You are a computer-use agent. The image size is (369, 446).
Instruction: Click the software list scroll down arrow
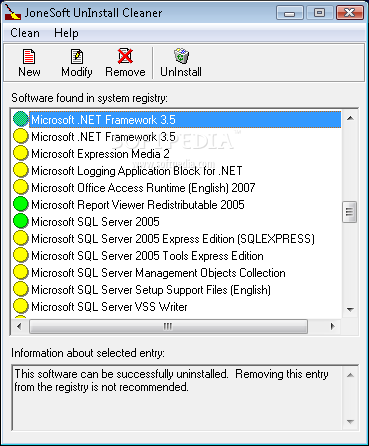click(350, 309)
